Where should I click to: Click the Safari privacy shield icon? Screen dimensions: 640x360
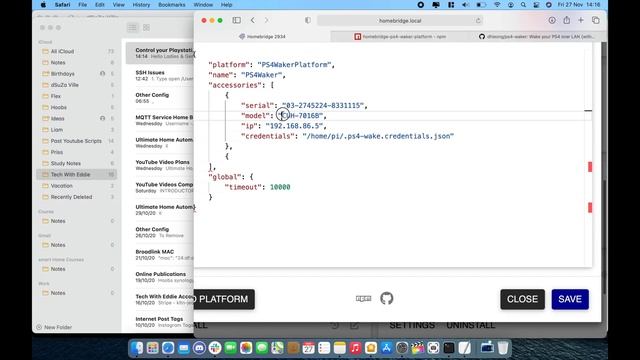point(308,20)
